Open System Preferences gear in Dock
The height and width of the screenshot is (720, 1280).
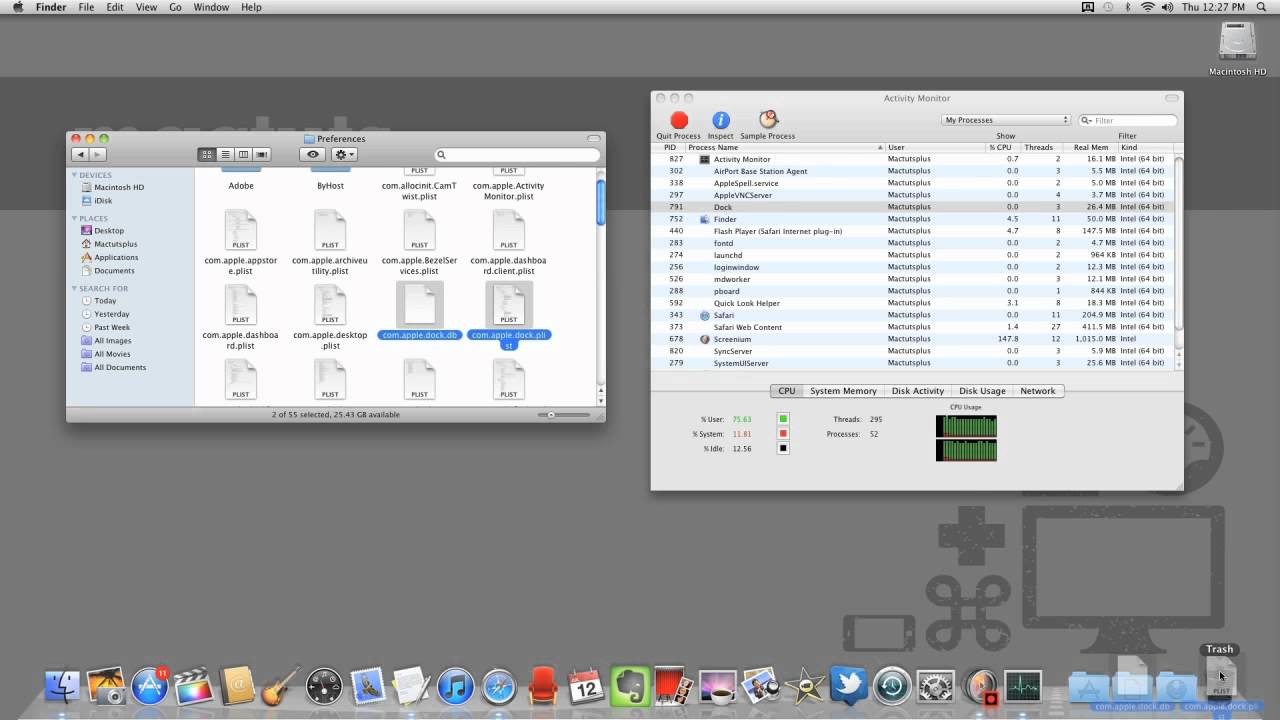click(936, 686)
